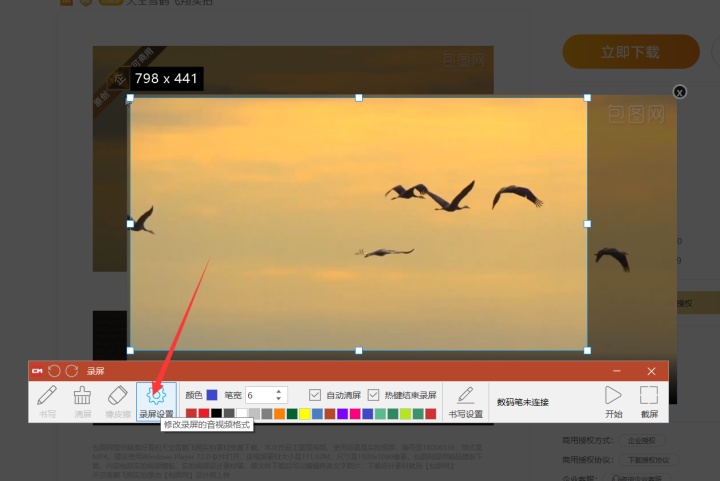Screen dimensions: 720x481
Task: Click the bottom-left handle of the capture region
Action: pos(130,351)
